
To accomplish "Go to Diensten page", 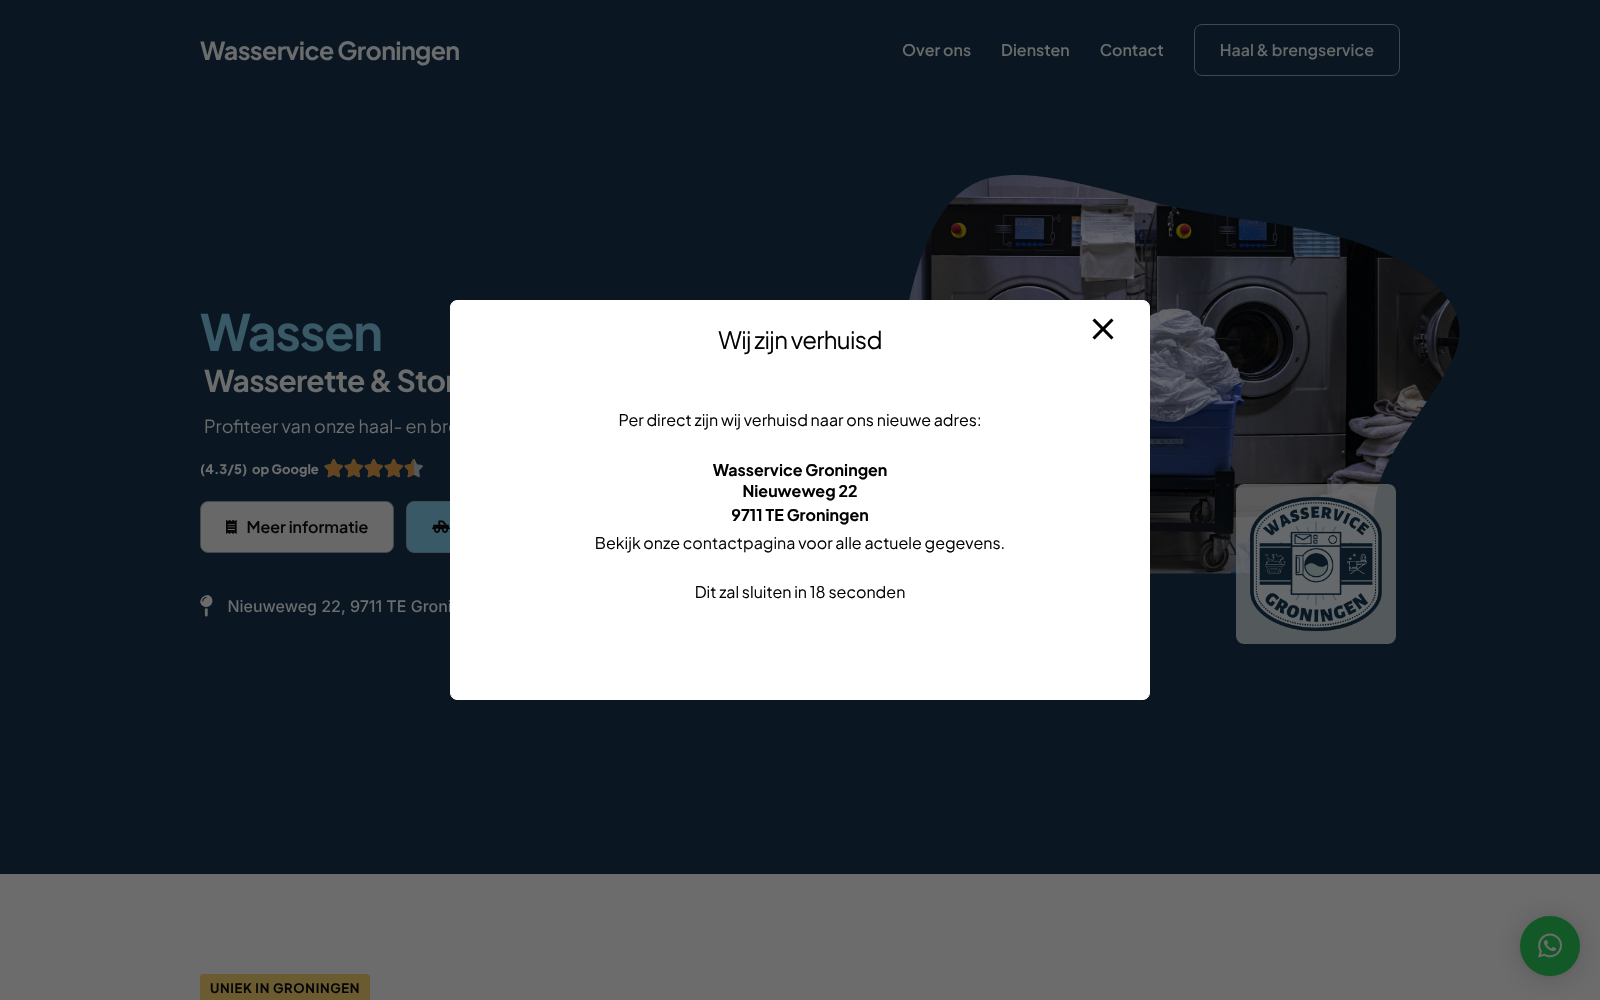I will click(x=1035, y=50).
